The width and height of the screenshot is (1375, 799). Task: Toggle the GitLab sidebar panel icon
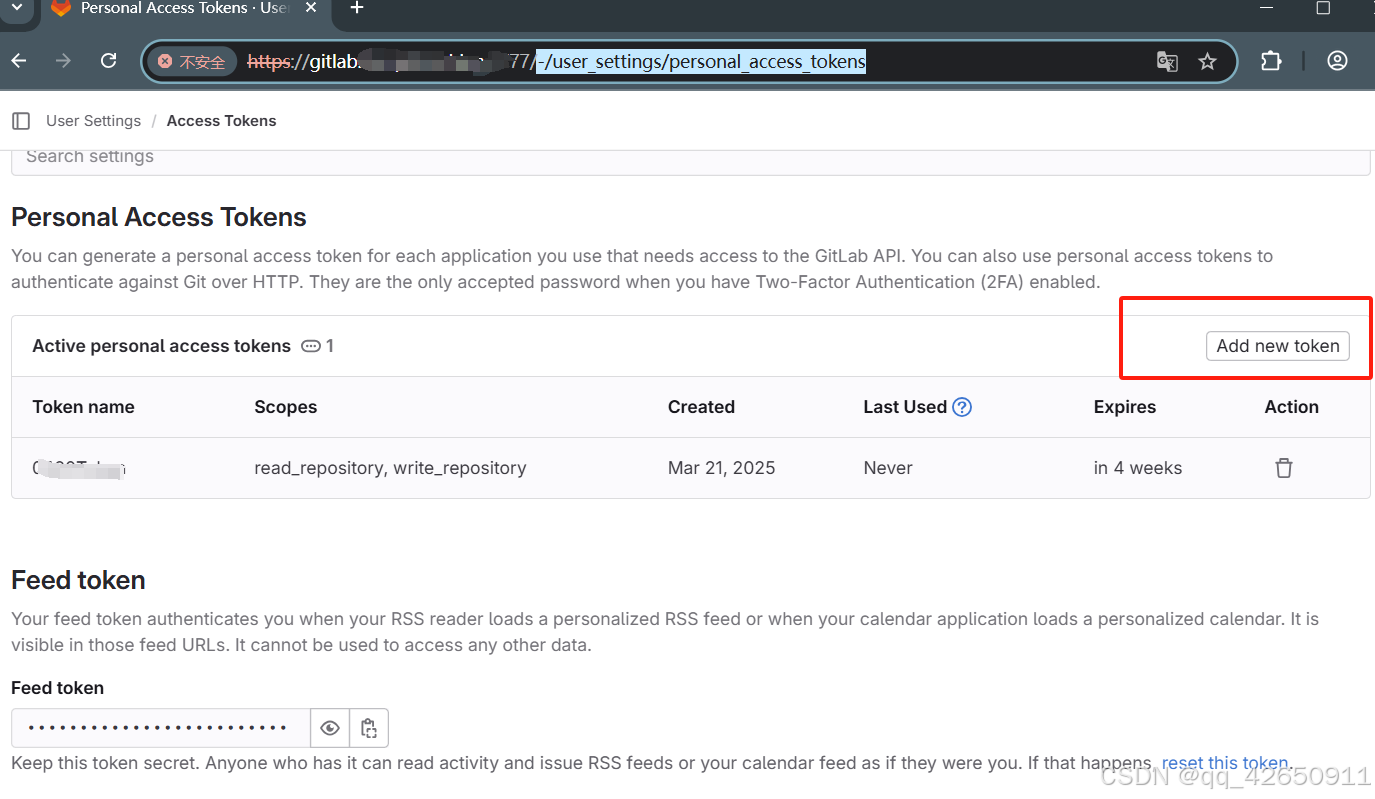click(21, 120)
